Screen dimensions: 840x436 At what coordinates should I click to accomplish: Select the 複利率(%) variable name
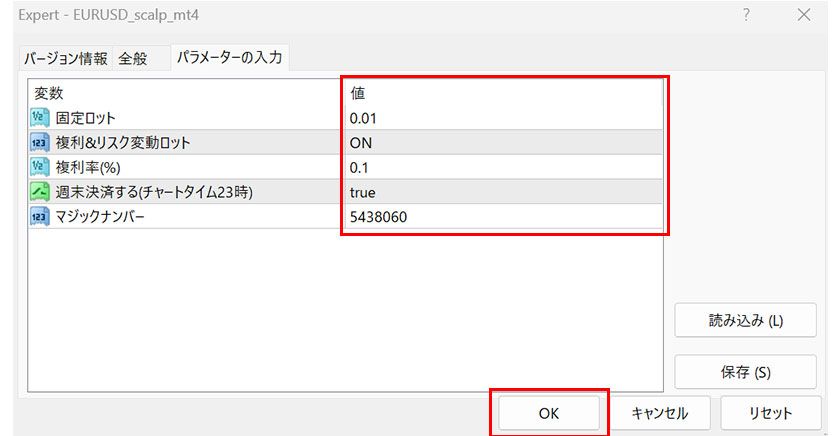pos(88,167)
